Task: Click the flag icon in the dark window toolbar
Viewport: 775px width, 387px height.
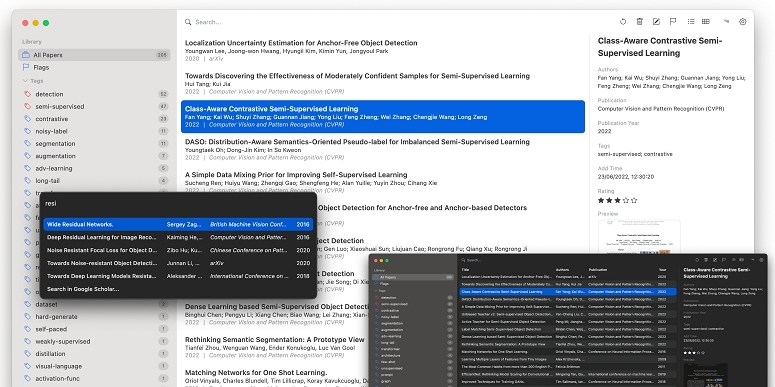Action: tap(724, 260)
